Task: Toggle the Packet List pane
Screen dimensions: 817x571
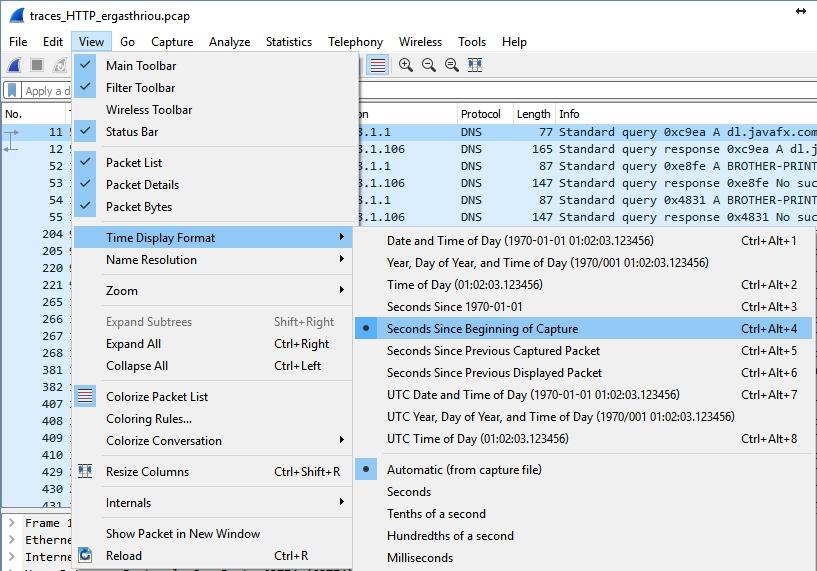Action: (x=213, y=163)
